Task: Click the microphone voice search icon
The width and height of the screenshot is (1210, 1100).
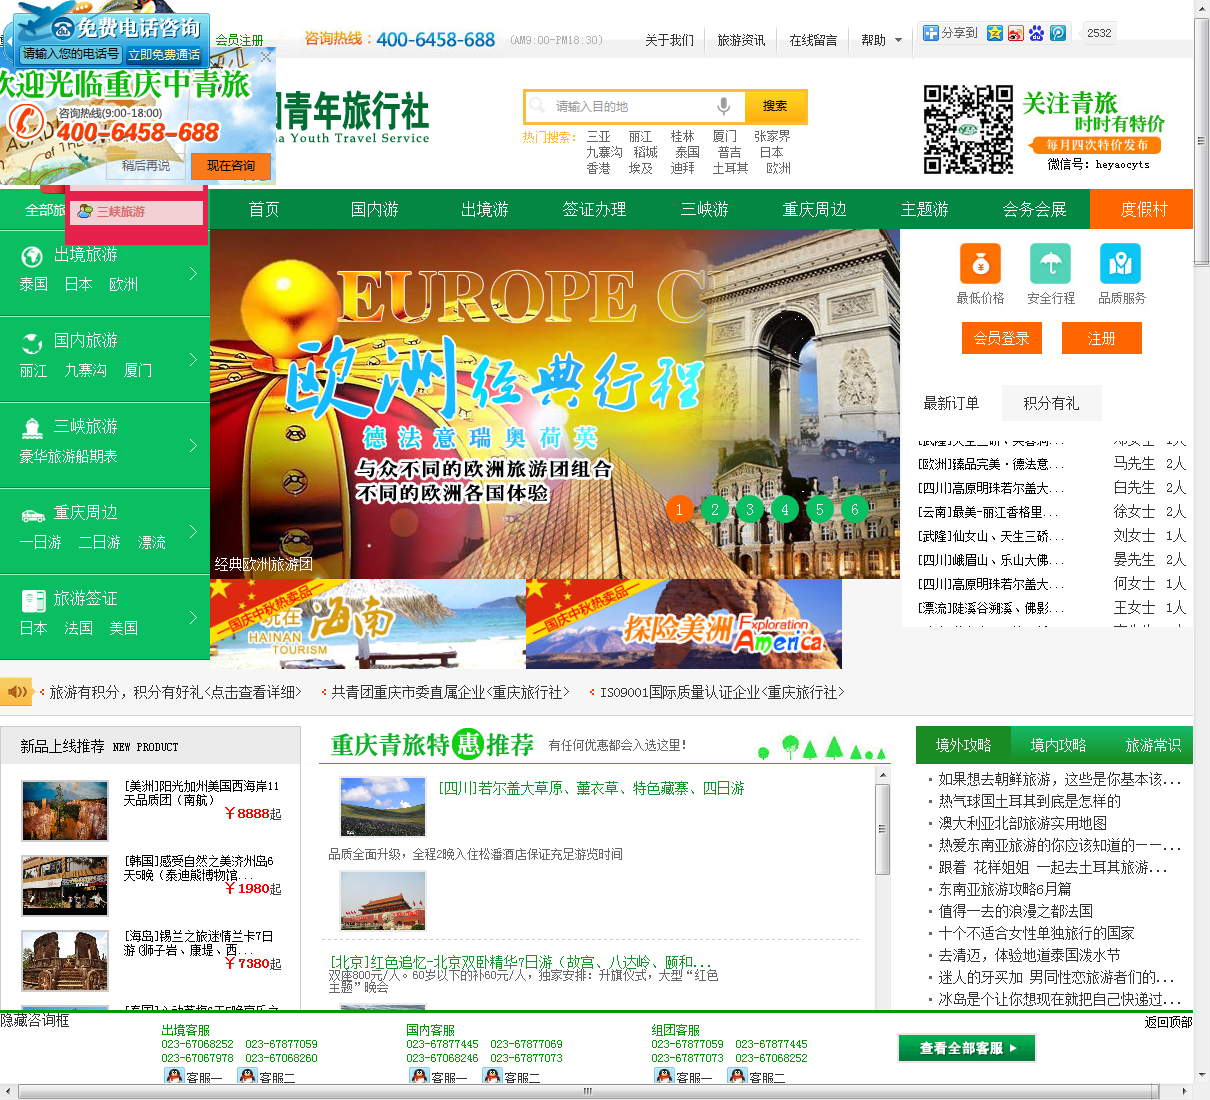Action: 723,106
